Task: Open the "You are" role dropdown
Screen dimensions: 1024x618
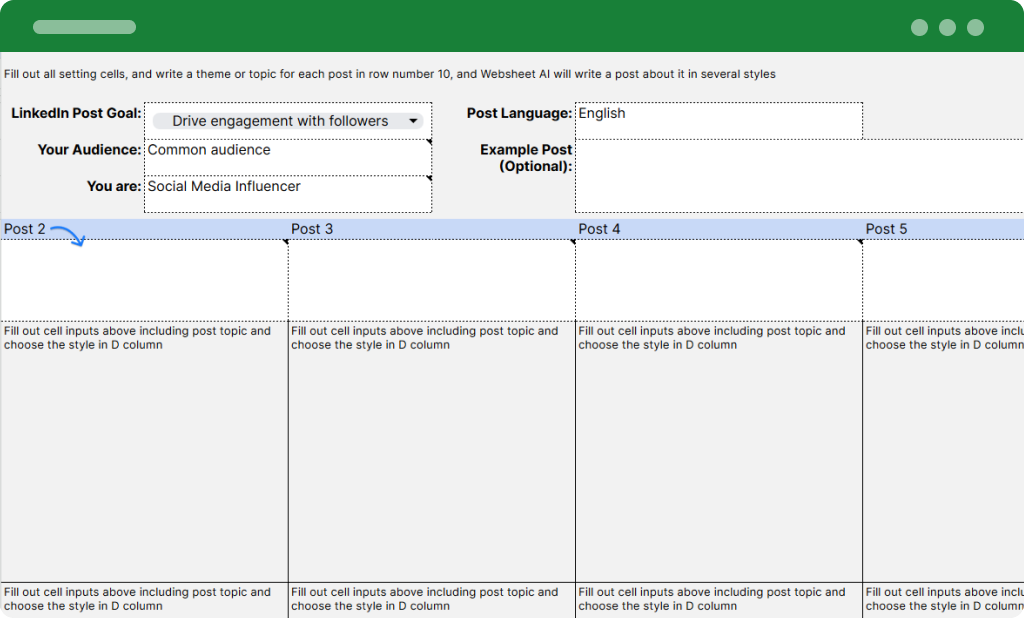Action: coord(289,189)
